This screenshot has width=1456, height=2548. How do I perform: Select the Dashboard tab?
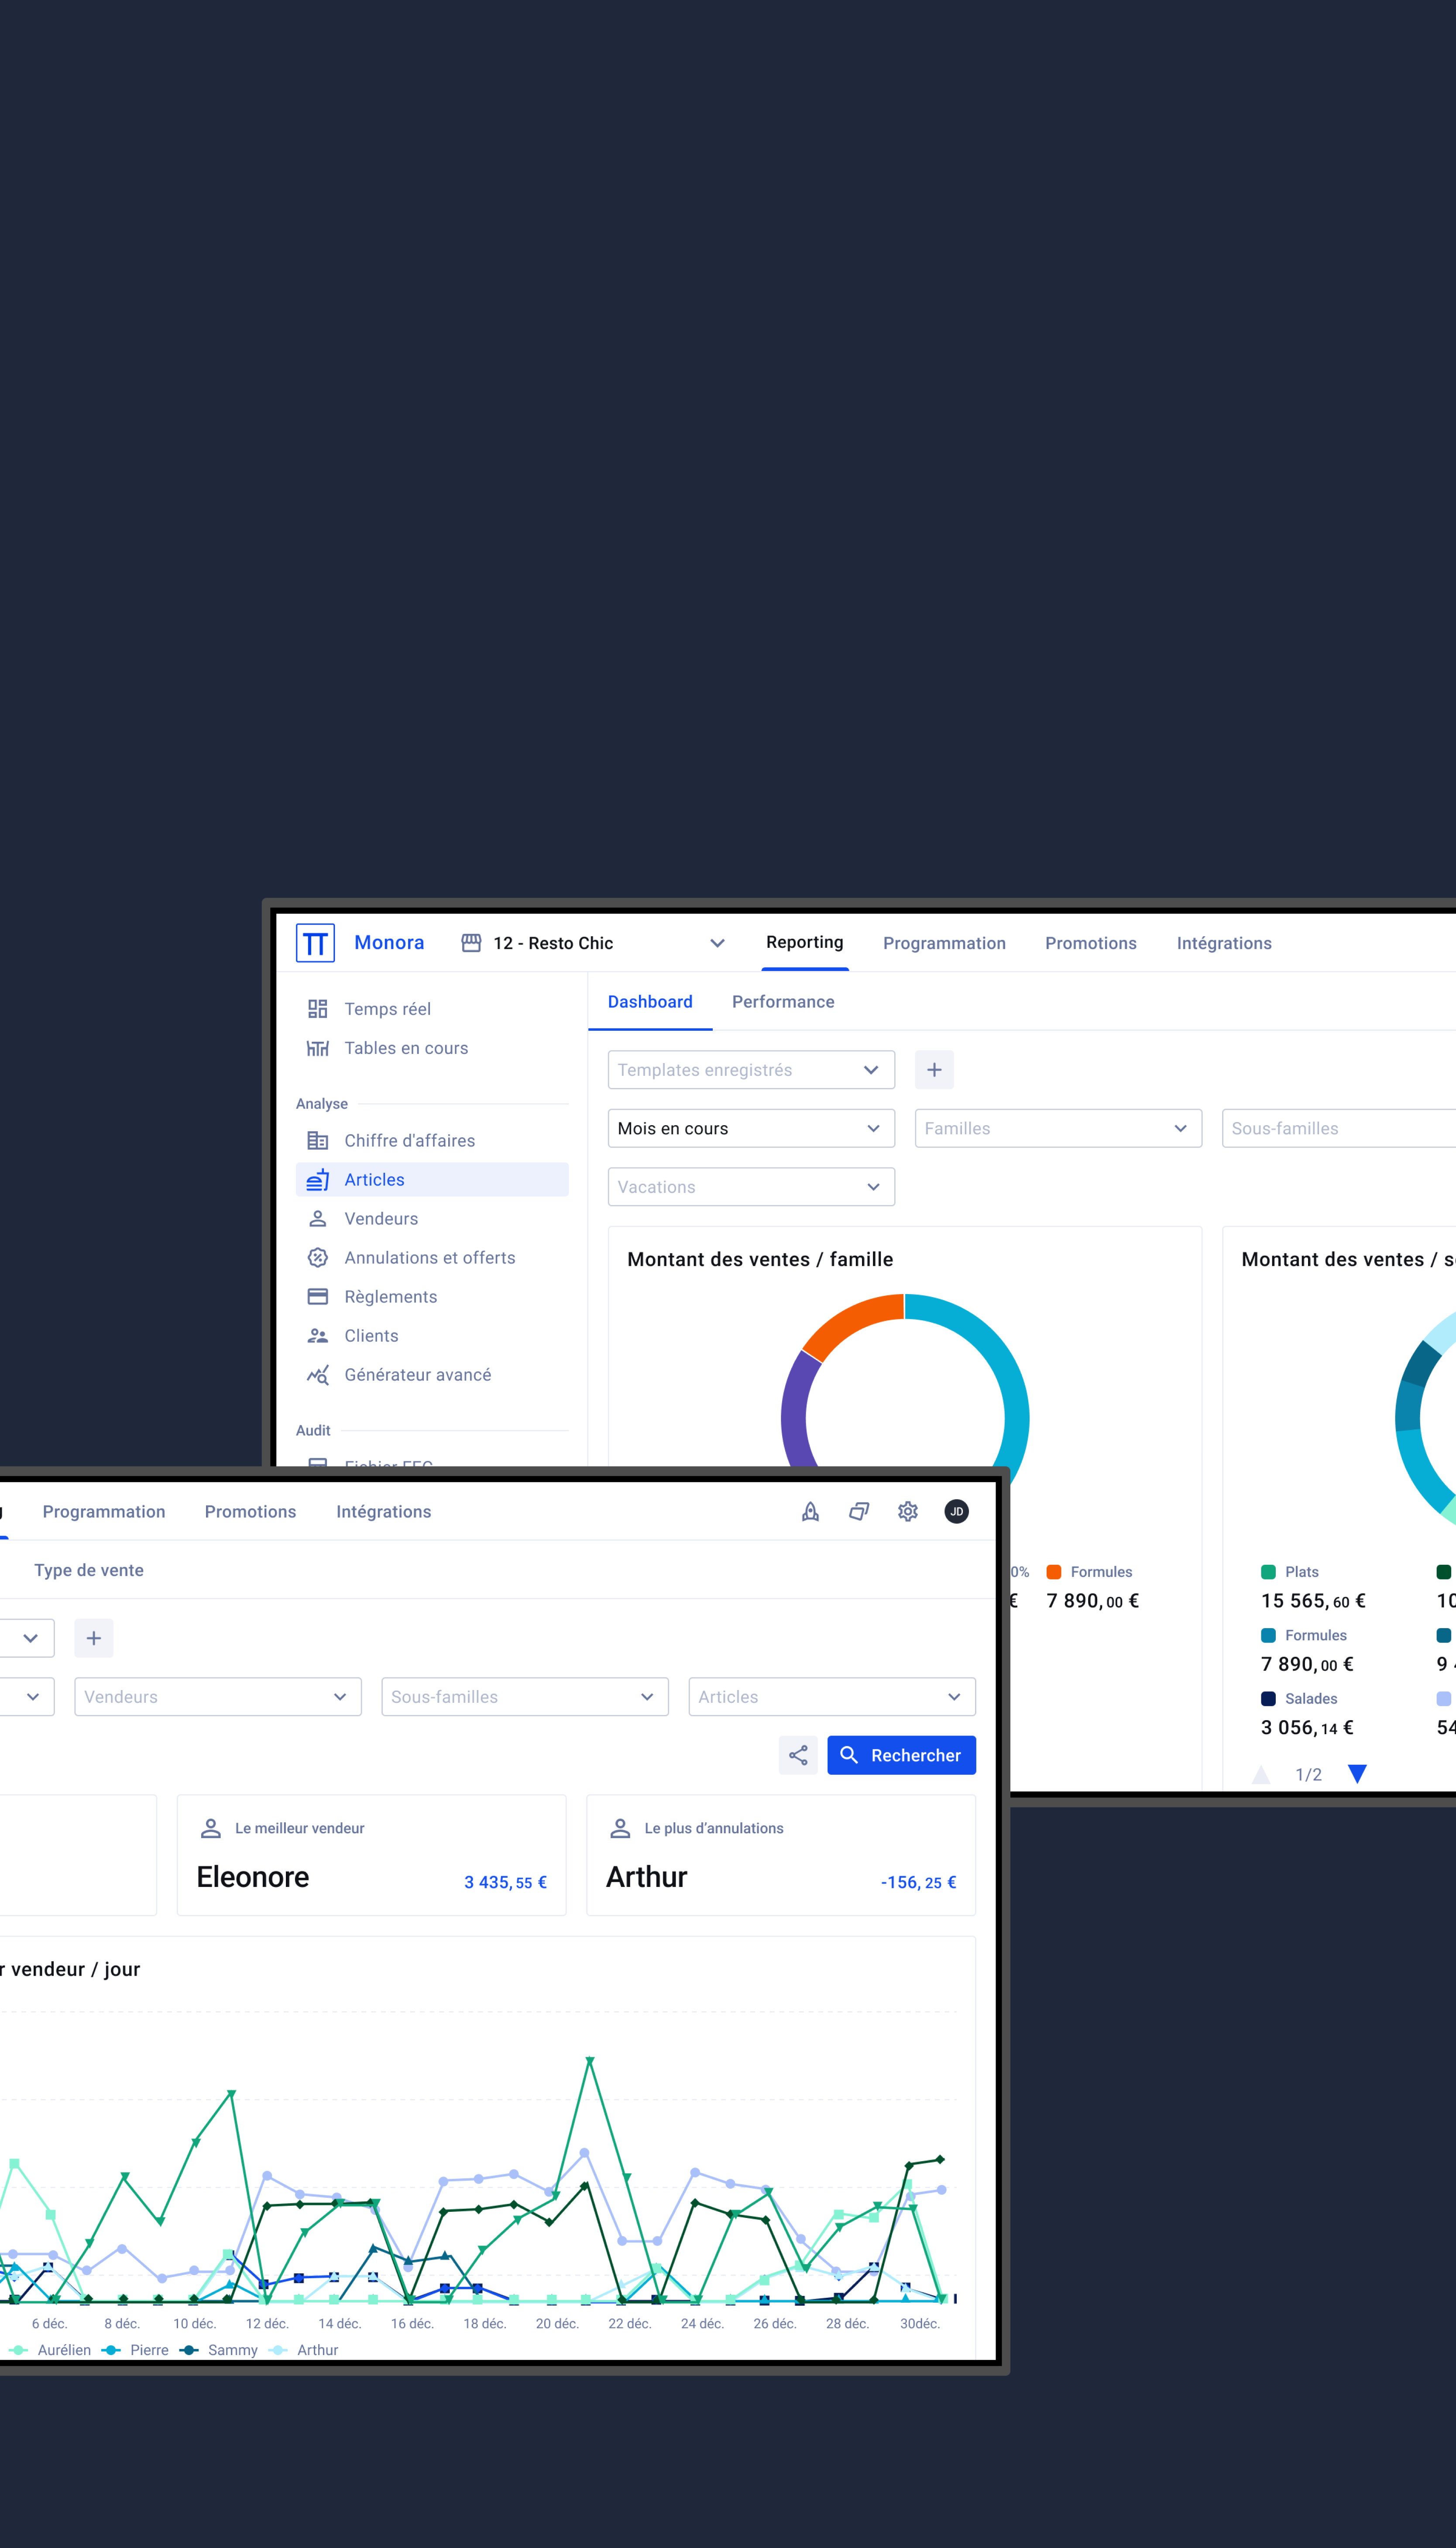(650, 1002)
